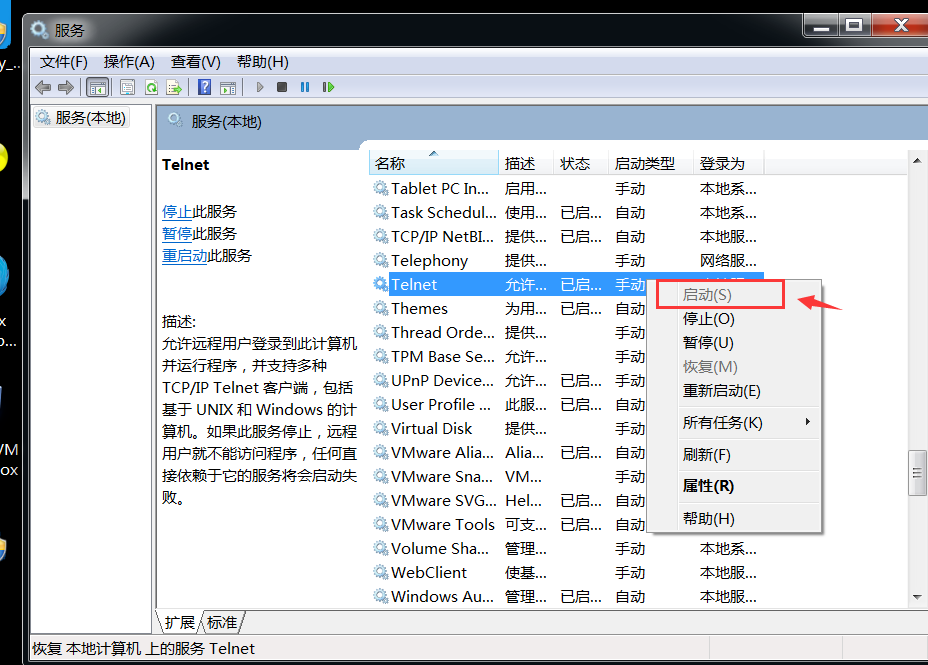Pause the service with the pause icon
The image size is (928, 665).
pos(304,87)
